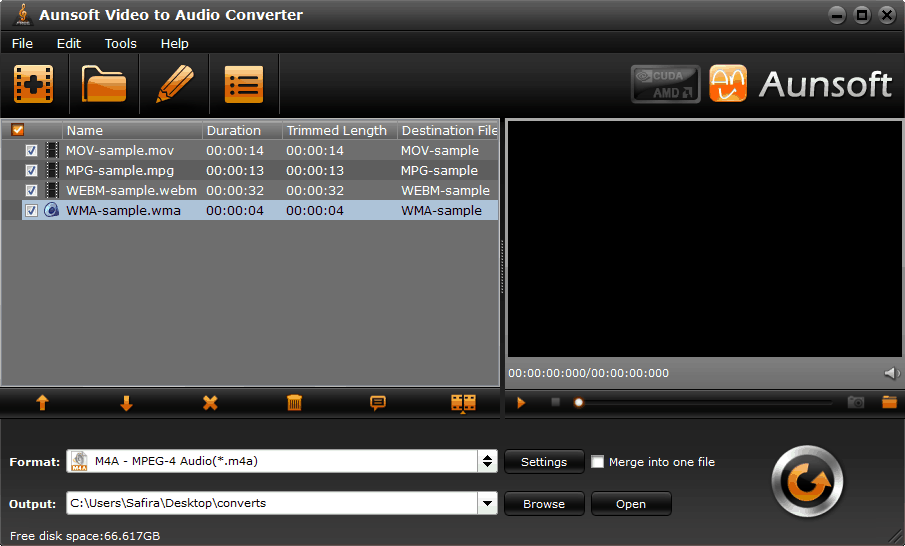The image size is (905, 546).
Task: Select the MPG-sample.mpg row
Action: click(250, 170)
